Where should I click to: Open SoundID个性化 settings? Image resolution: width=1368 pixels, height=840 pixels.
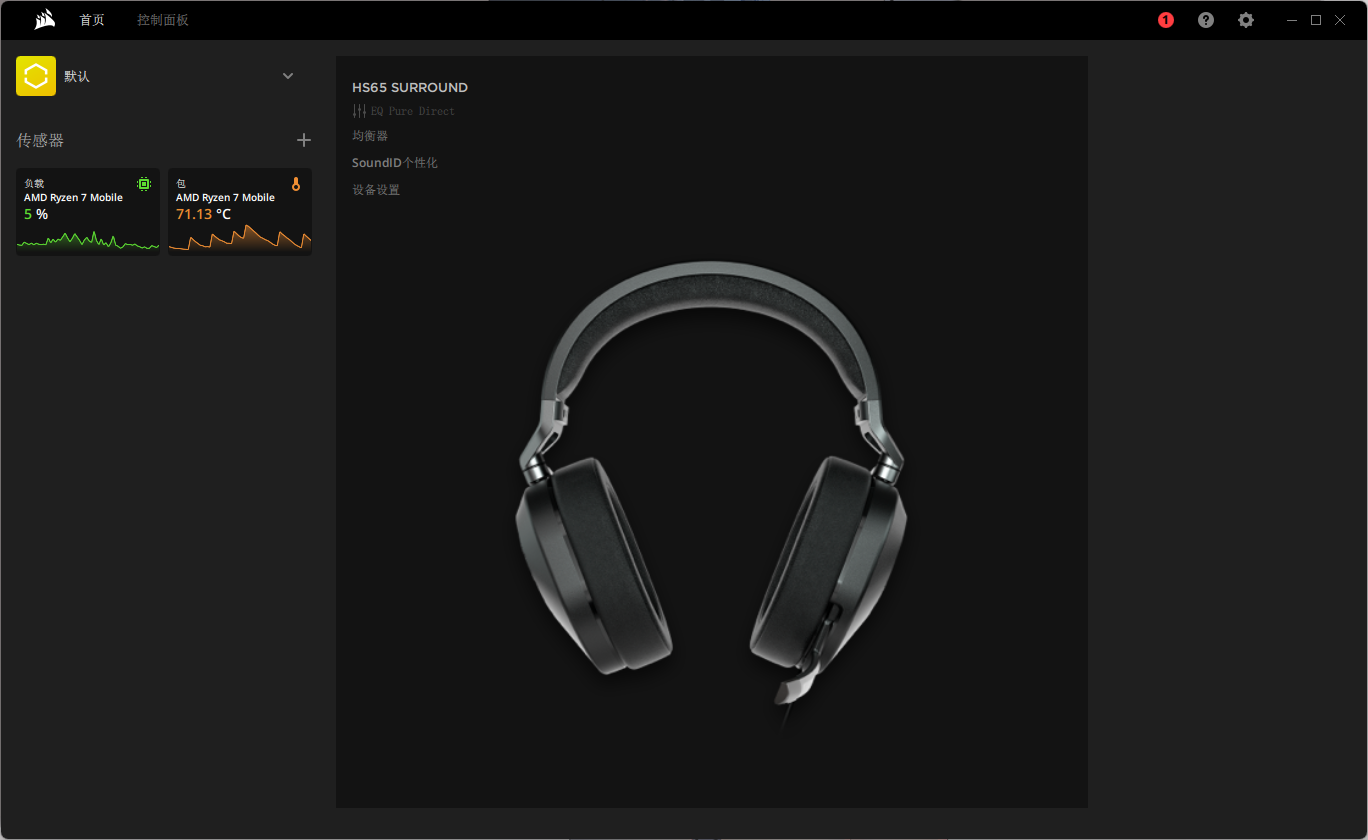(395, 163)
